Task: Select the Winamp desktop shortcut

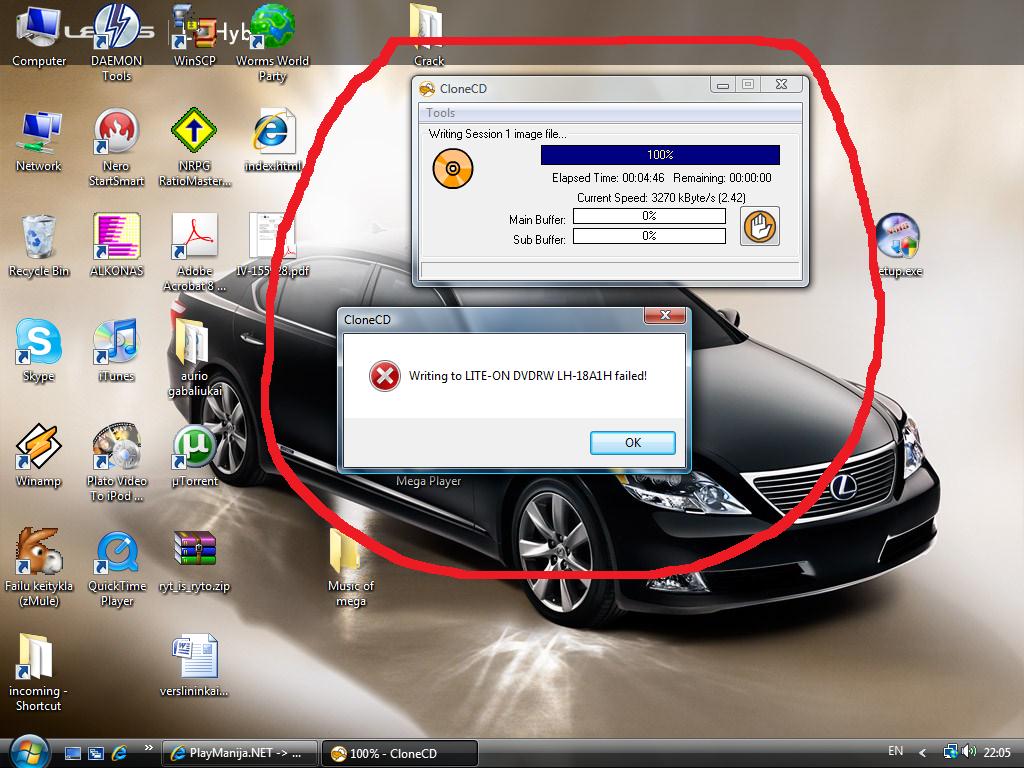Action: pos(39,456)
